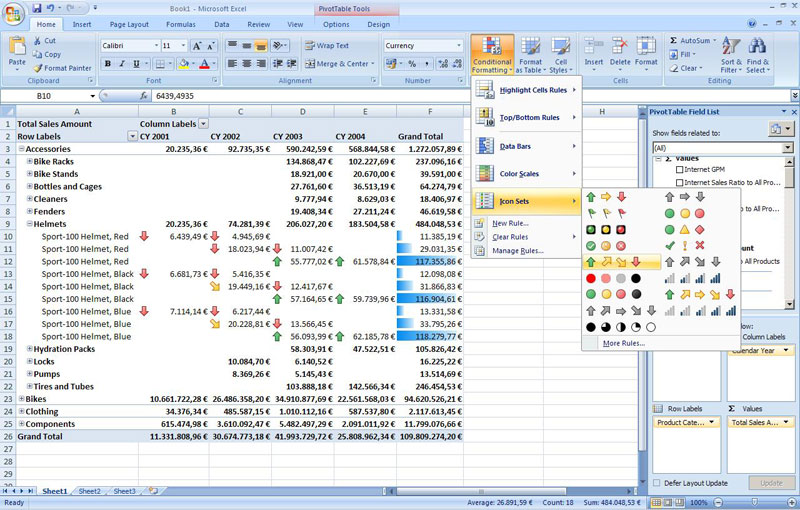Click the Sort & Filter icon
The width and height of the screenshot is (800, 510).
click(x=731, y=47)
